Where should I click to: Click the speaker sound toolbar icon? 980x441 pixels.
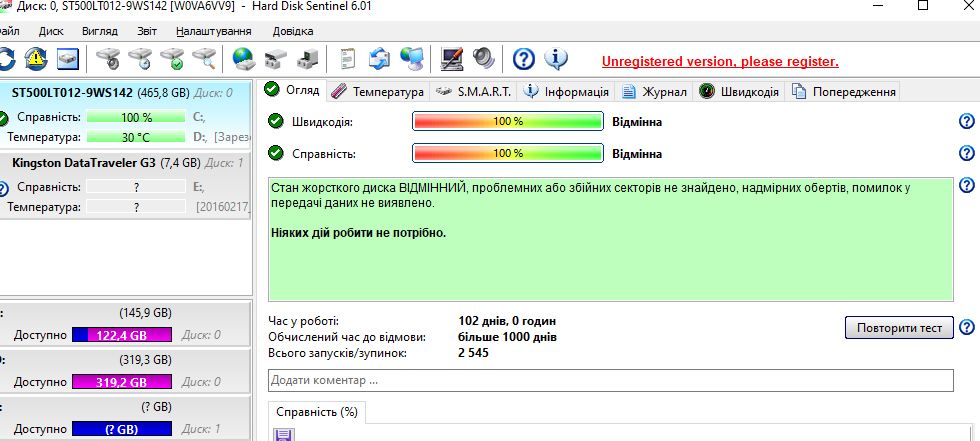tap(483, 59)
